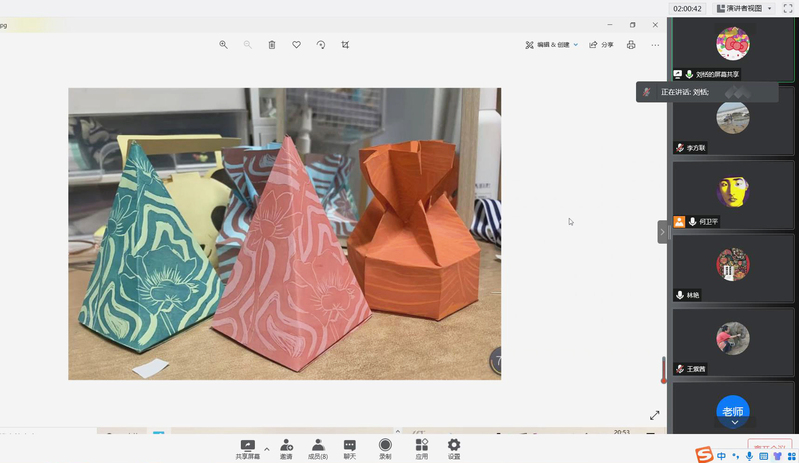Open meeting 设置 settings gear
This screenshot has width=799, height=463.
[454, 449]
